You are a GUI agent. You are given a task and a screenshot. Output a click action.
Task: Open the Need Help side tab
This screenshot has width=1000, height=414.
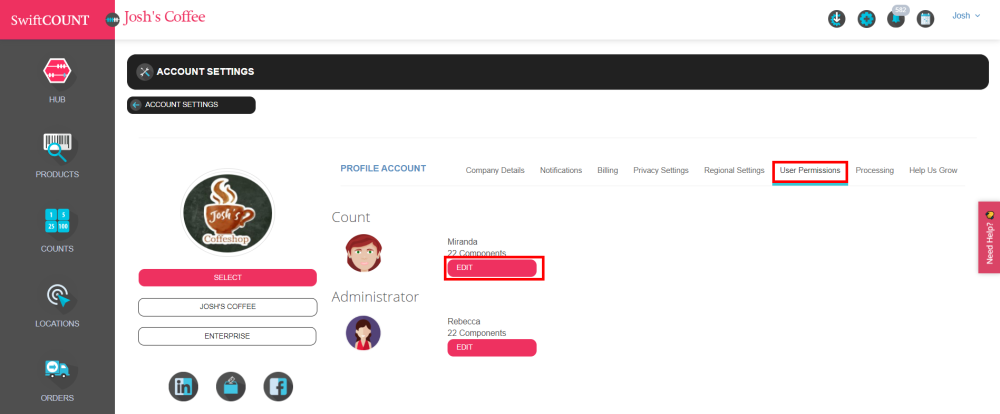click(989, 237)
